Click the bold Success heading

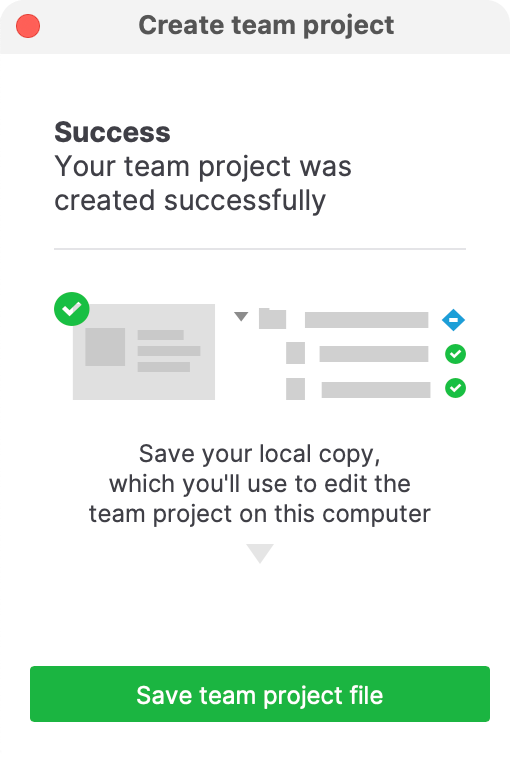(112, 132)
